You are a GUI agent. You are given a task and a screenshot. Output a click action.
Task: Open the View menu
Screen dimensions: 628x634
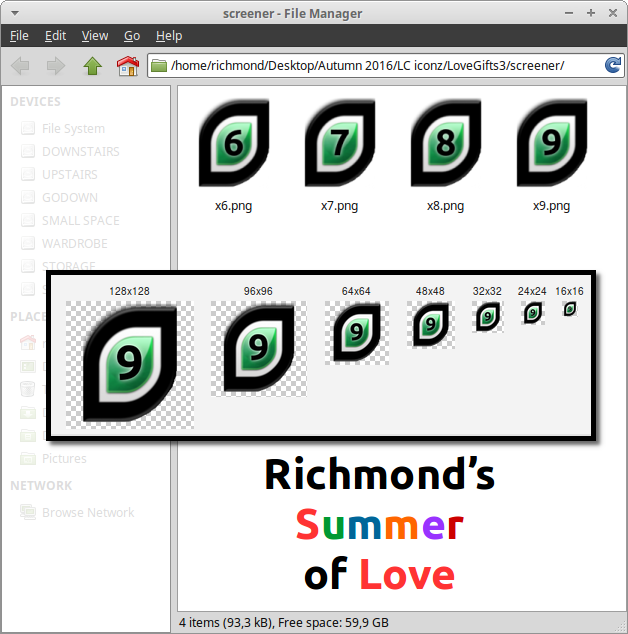(x=95, y=35)
